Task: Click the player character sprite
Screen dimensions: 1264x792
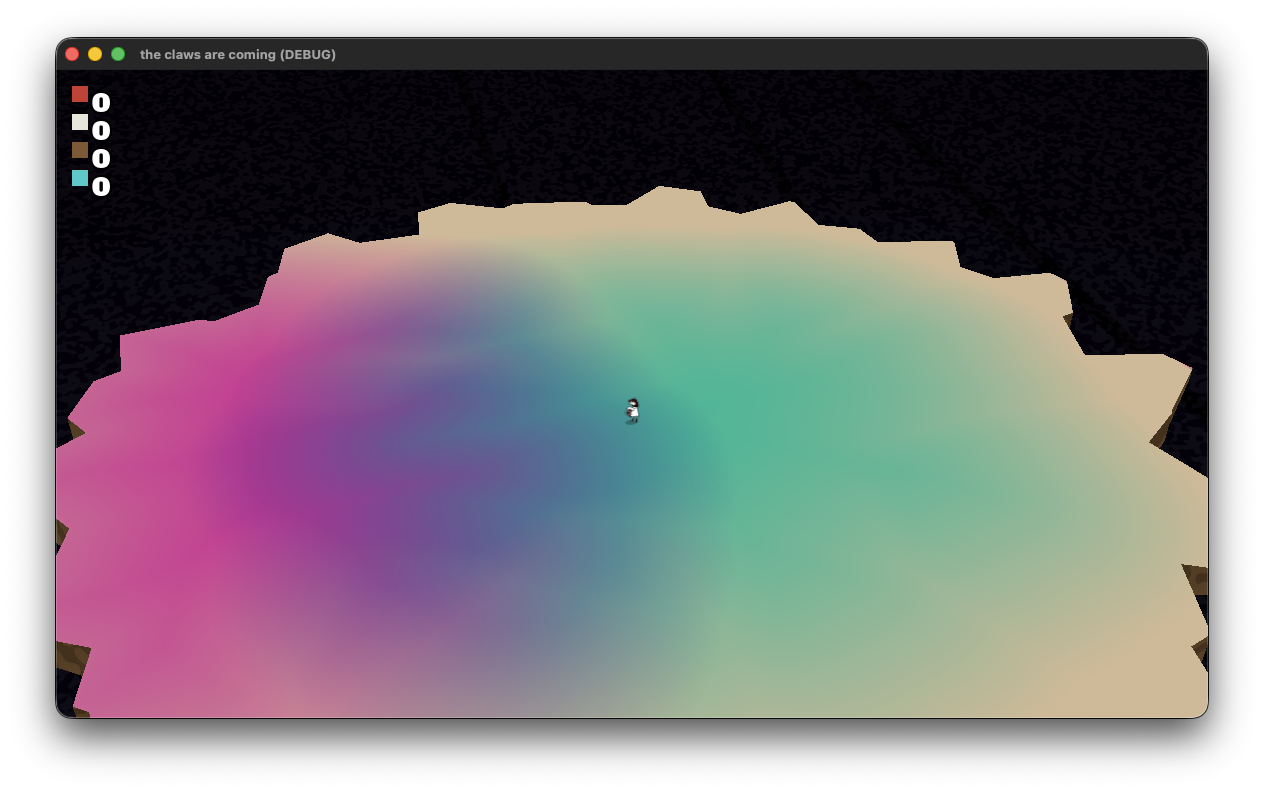Action: pyautogui.click(x=632, y=410)
